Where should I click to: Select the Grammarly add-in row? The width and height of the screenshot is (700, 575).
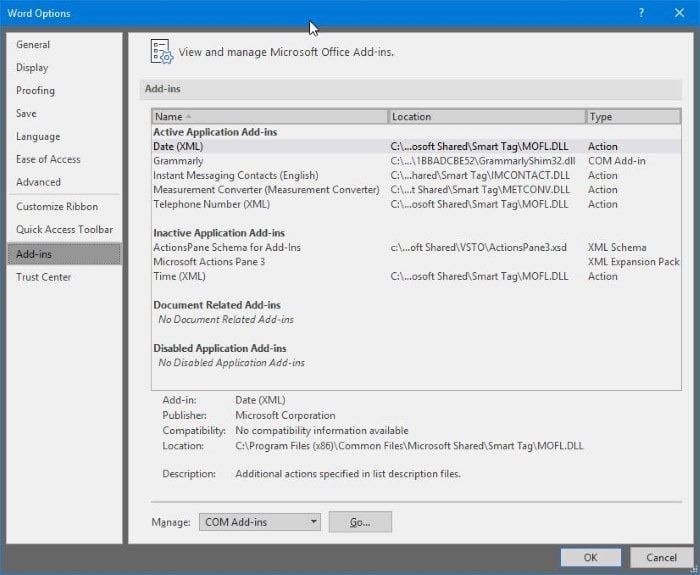416,161
